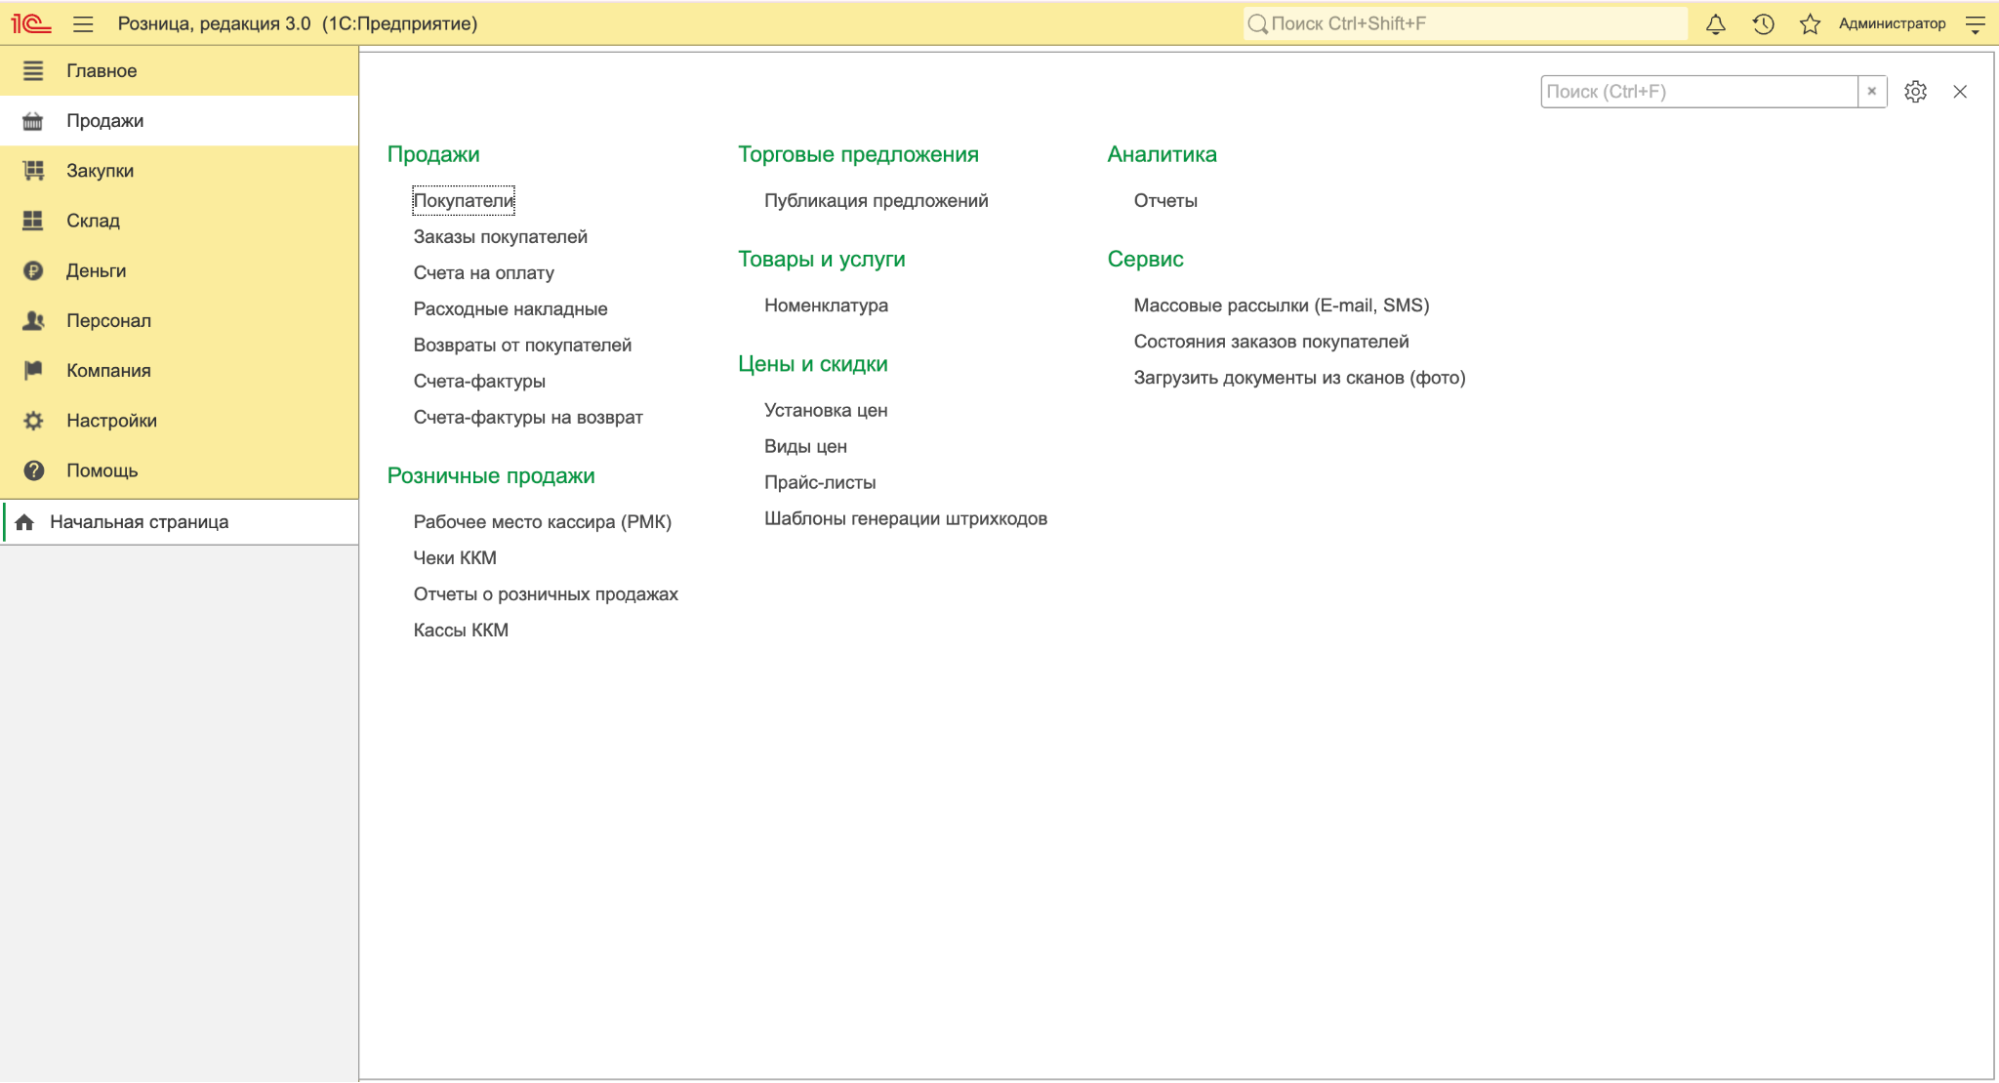Image resolution: width=1999 pixels, height=1083 pixels.
Task: Clear the section search field with x button
Action: (x=1871, y=92)
